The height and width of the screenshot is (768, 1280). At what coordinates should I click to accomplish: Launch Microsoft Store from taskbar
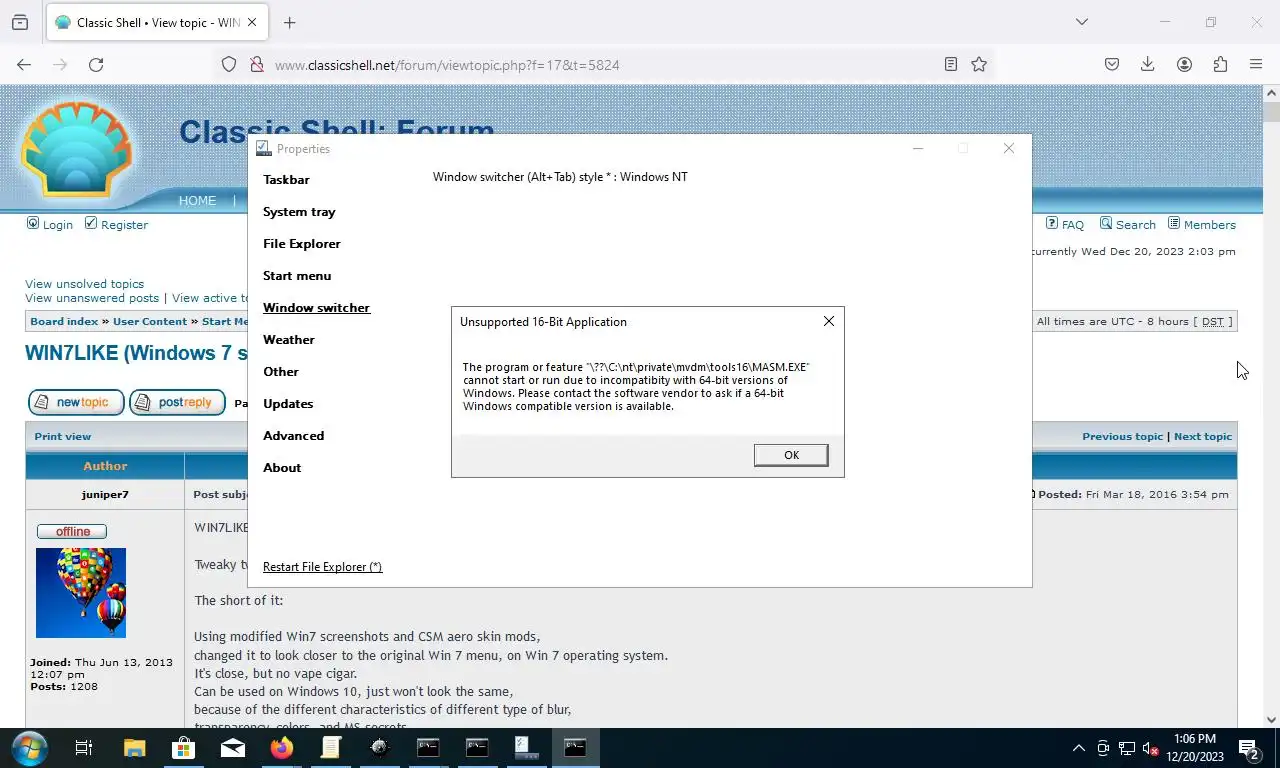(x=183, y=747)
